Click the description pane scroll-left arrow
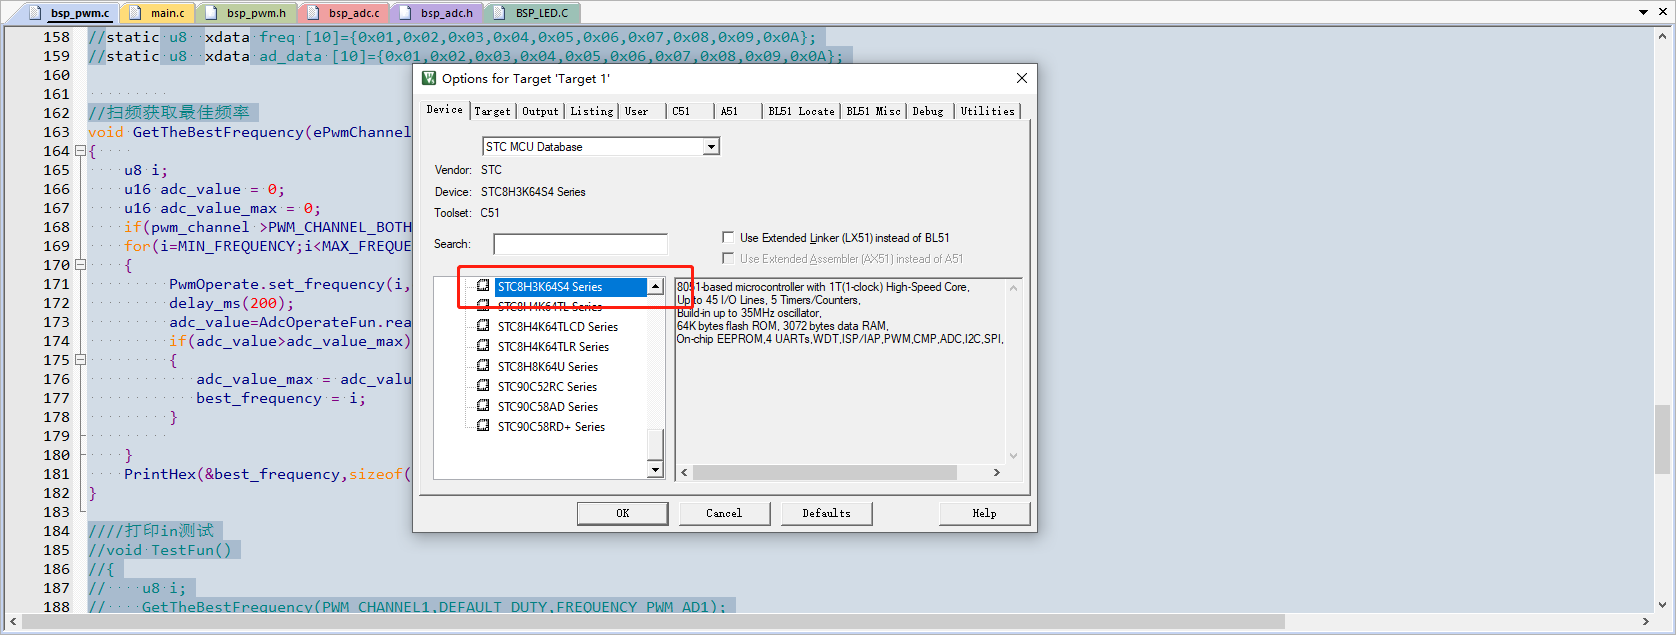 (685, 472)
